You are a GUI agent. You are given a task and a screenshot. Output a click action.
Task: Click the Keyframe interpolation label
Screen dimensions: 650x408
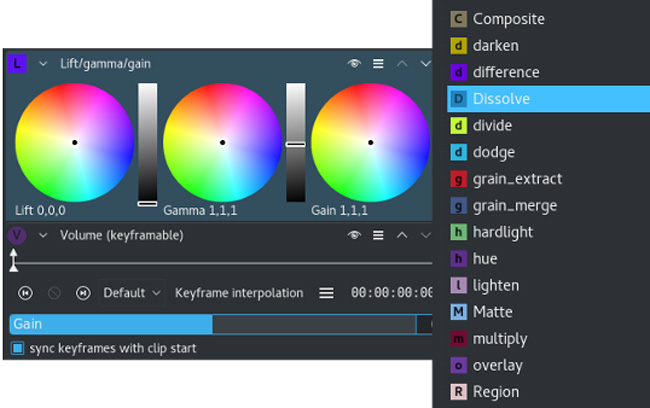pyautogui.click(x=239, y=293)
